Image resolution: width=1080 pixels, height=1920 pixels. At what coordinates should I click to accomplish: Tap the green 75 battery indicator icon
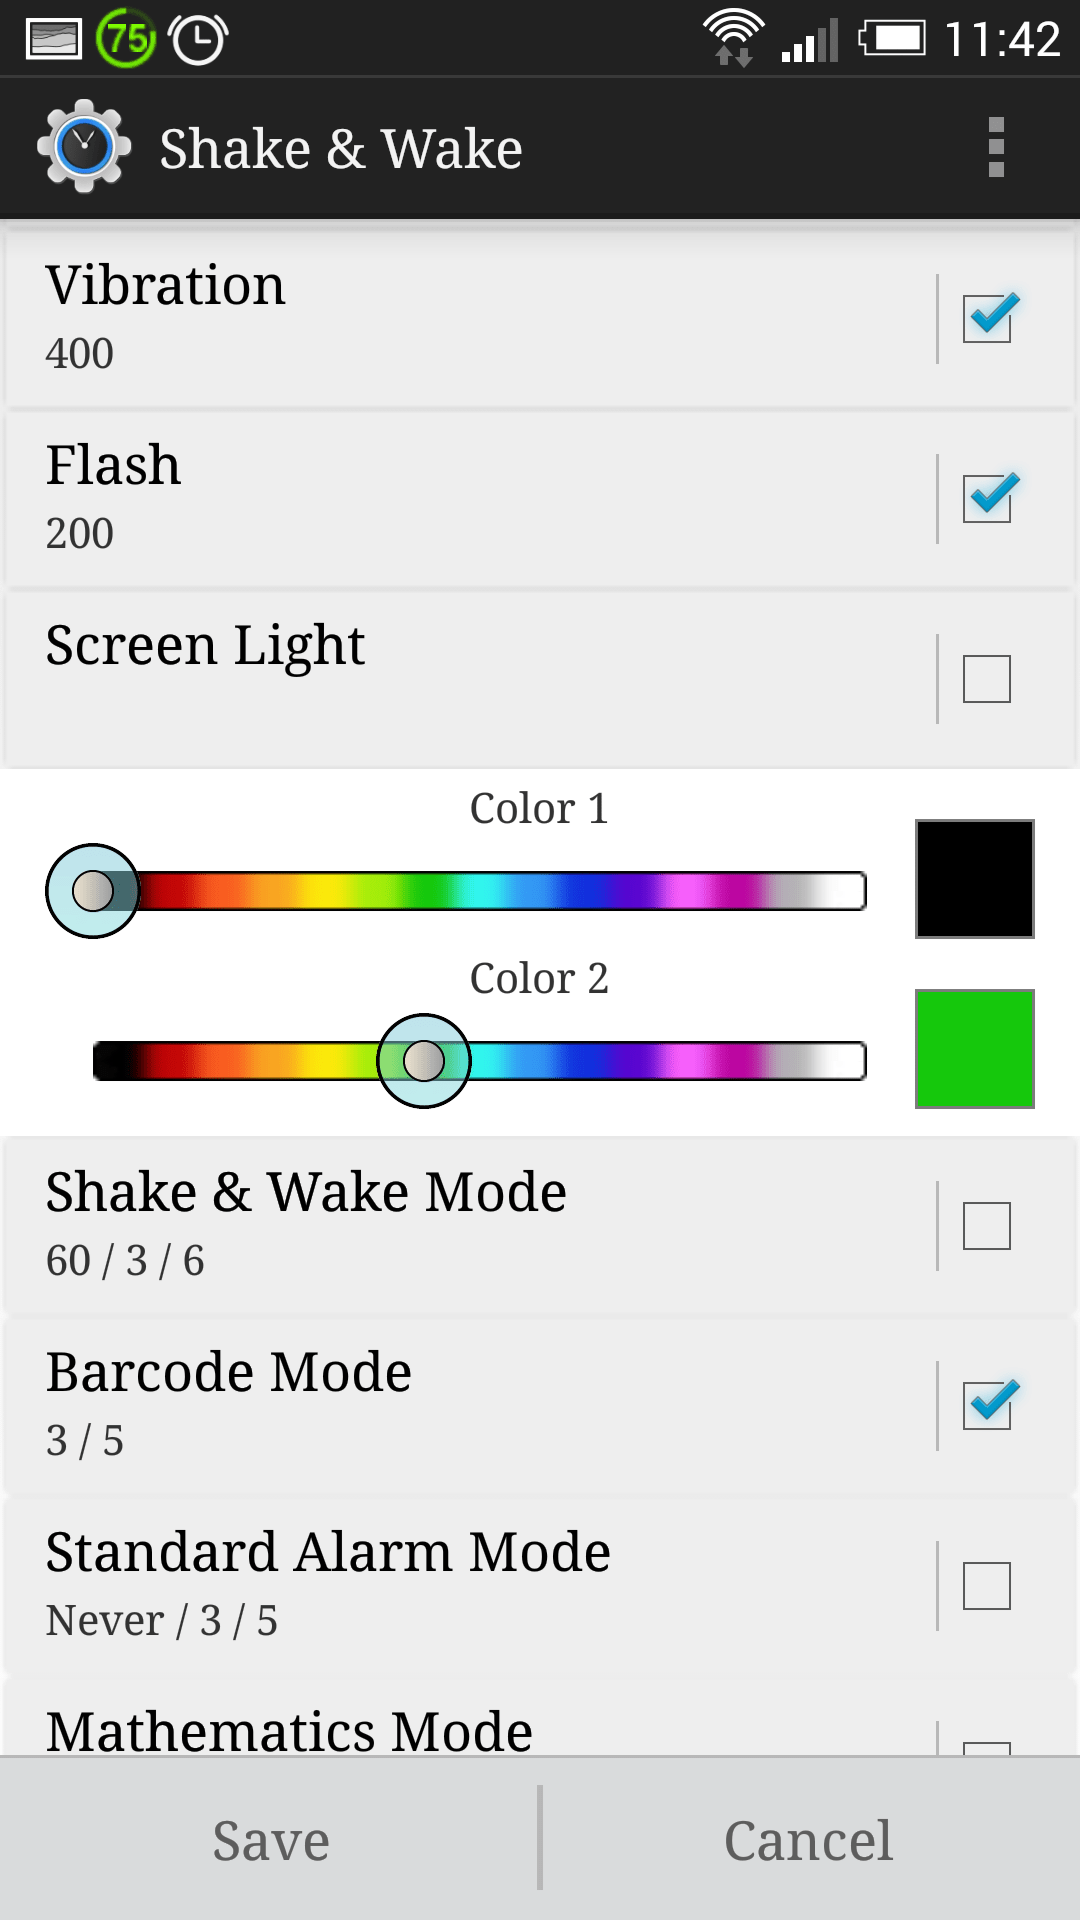(126, 39)
